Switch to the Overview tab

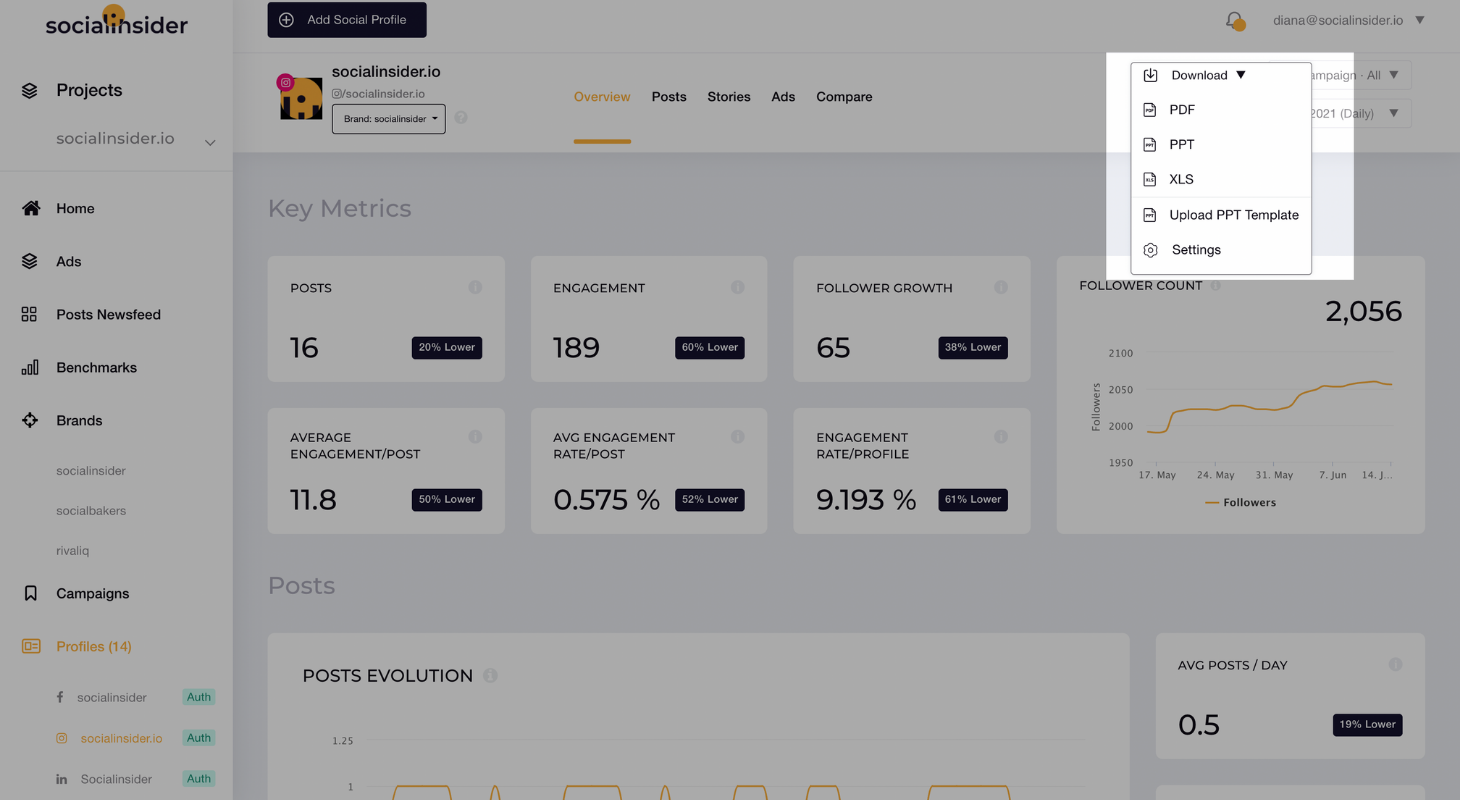pyautogui.click(x=602, y=97)
